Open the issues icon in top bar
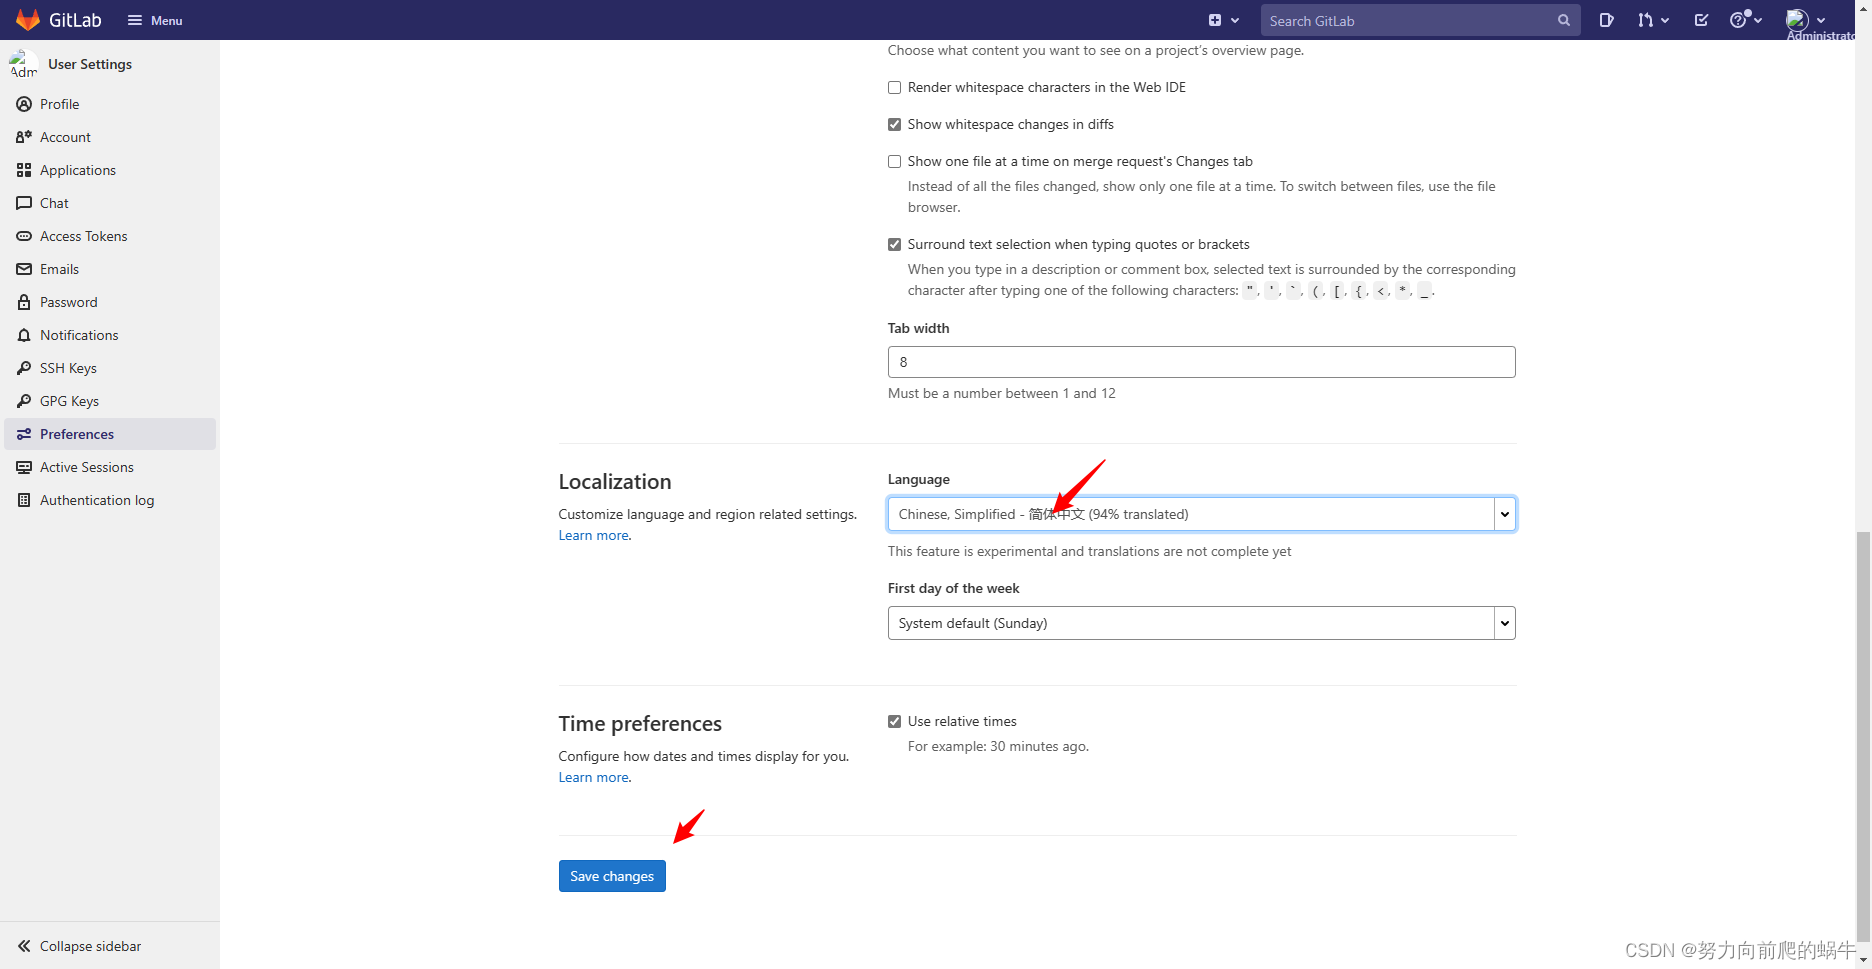 coord(1606,20)
